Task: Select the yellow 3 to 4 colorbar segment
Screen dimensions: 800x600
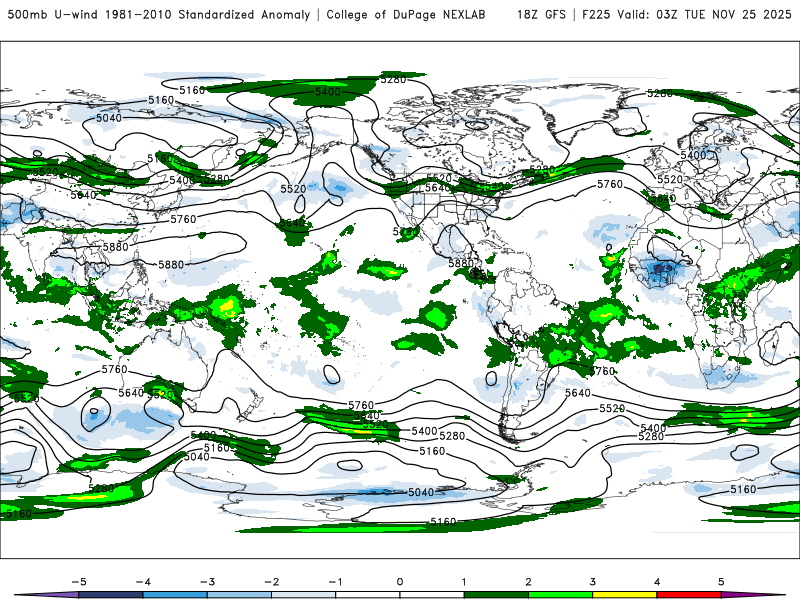Action: [x=625, y=595]
